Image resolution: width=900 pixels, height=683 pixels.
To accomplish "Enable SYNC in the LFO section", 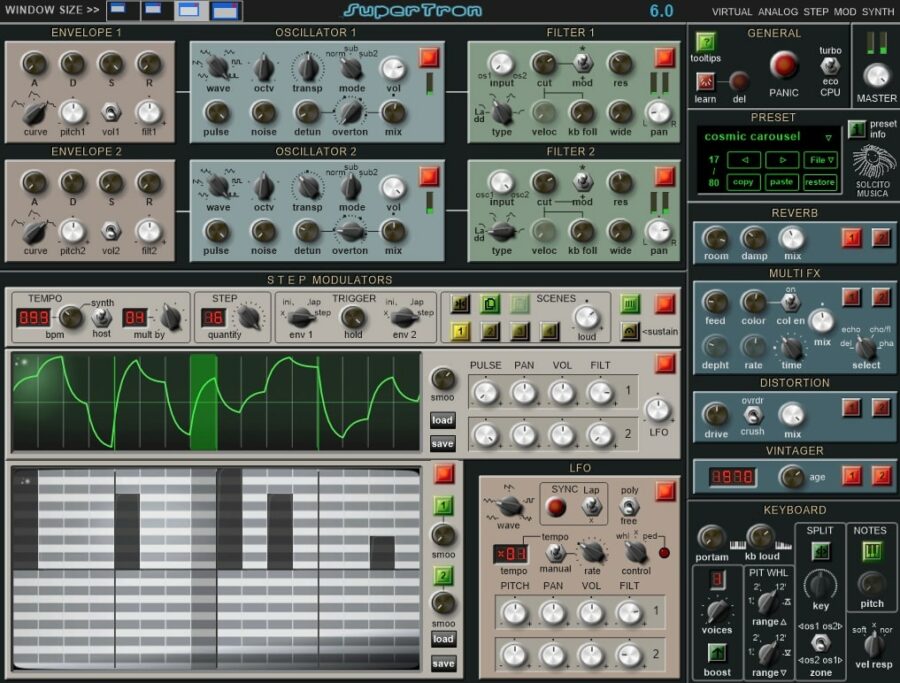I will 557,507.
